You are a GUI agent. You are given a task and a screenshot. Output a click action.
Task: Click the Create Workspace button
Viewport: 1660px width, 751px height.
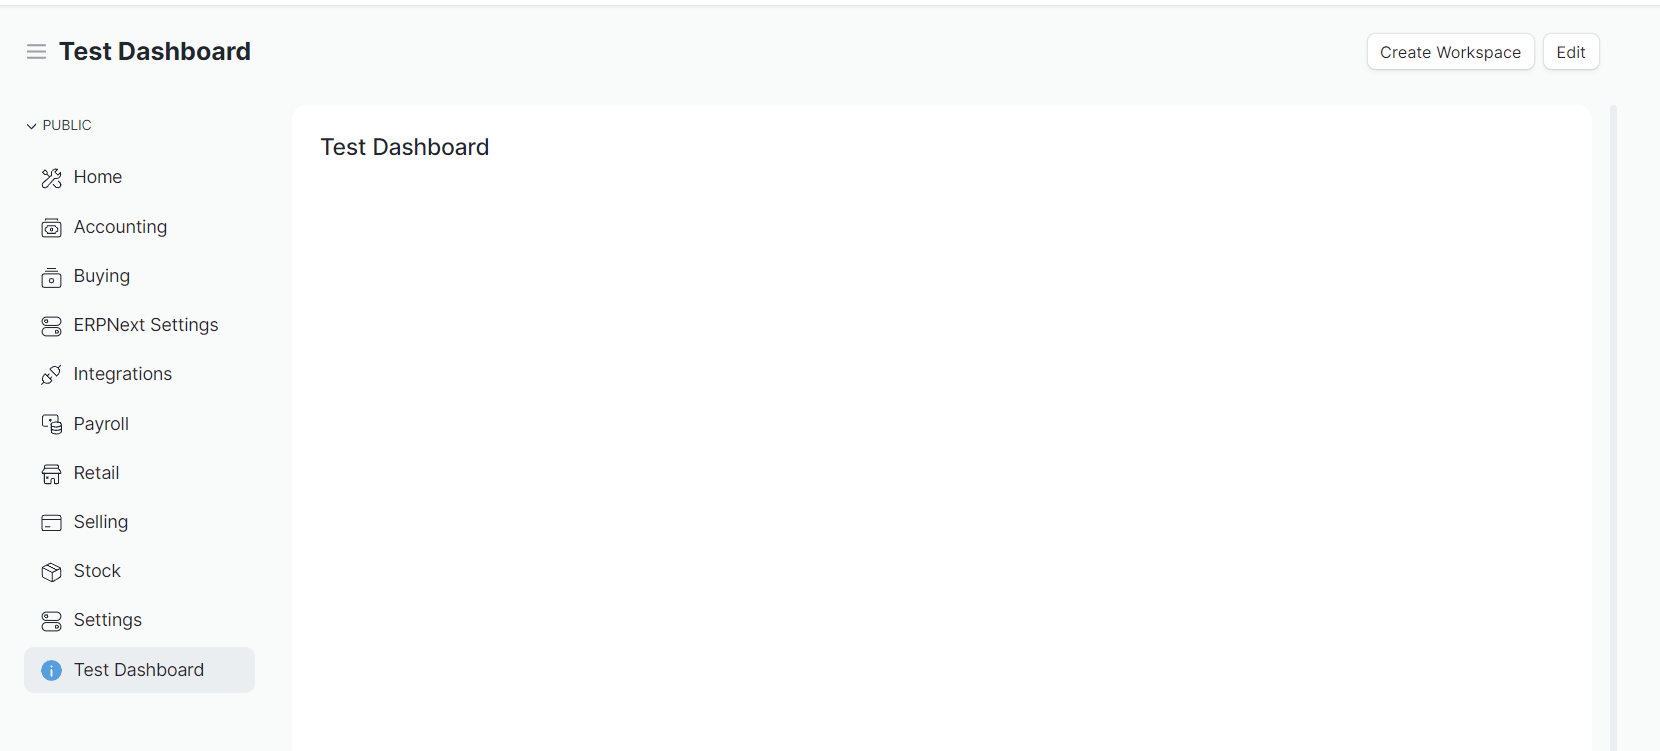1450,51
